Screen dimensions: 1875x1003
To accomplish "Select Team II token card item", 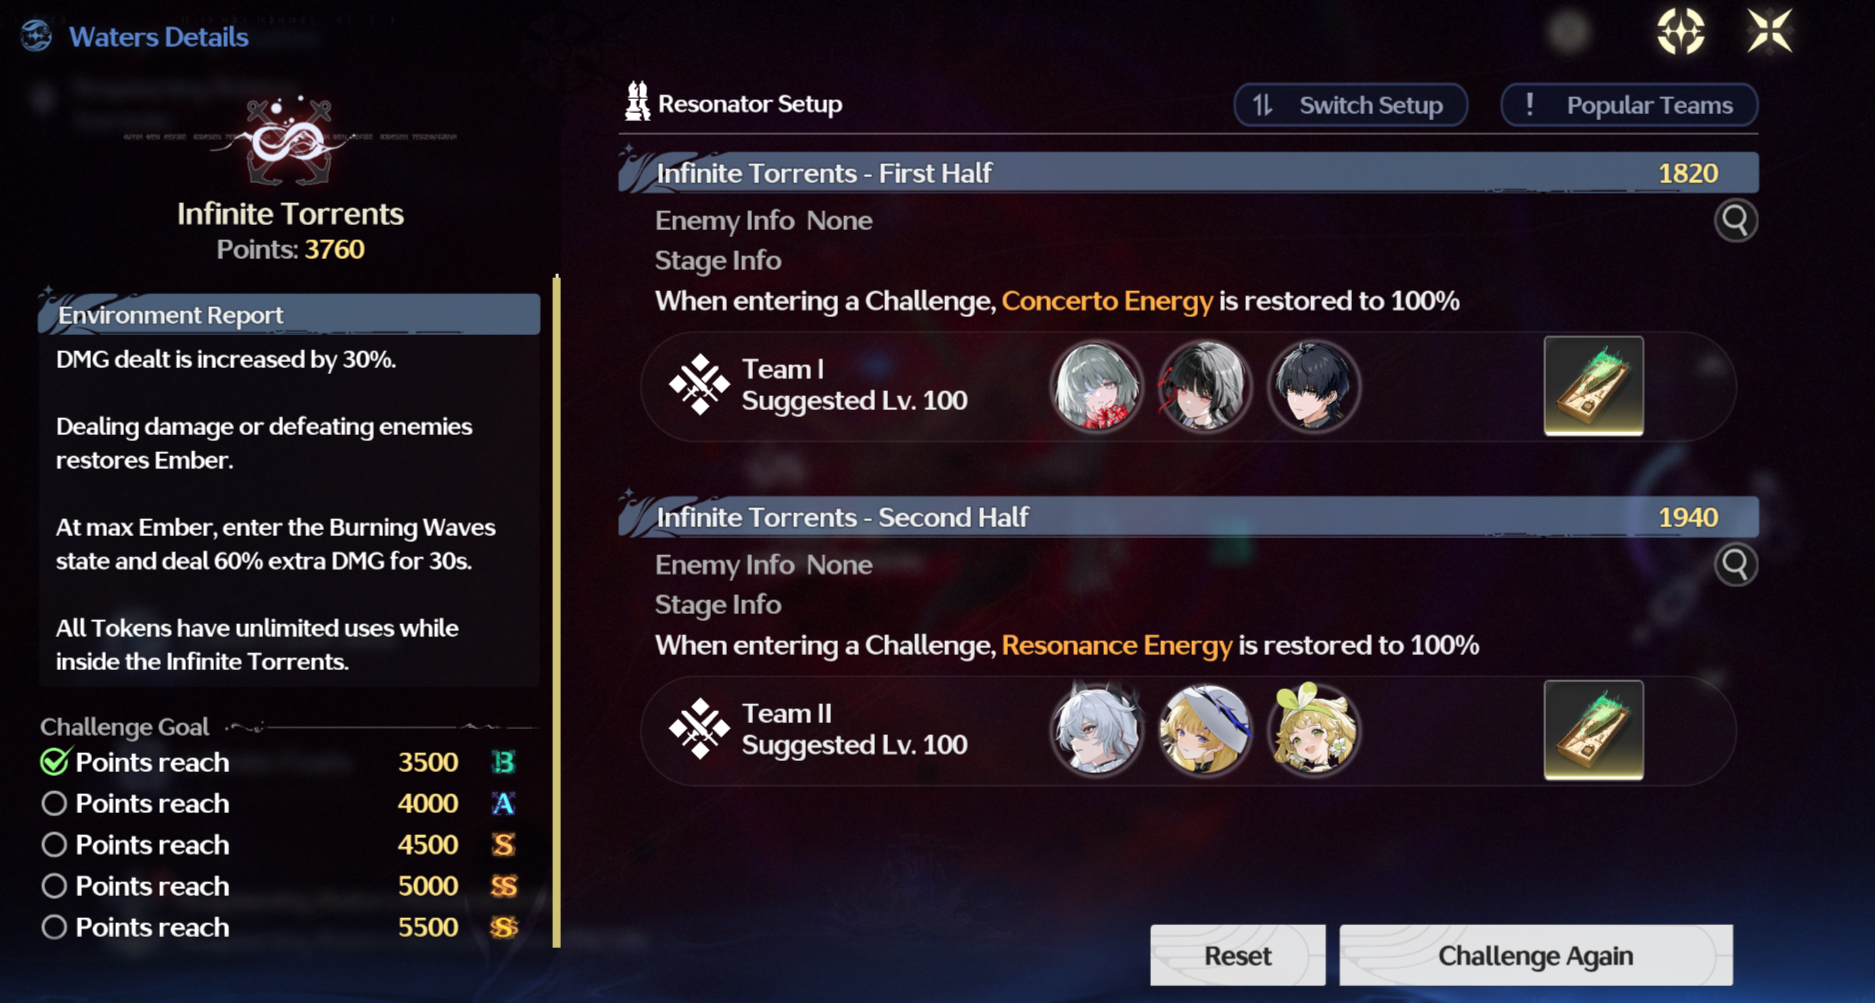I will coord(1593,730).
